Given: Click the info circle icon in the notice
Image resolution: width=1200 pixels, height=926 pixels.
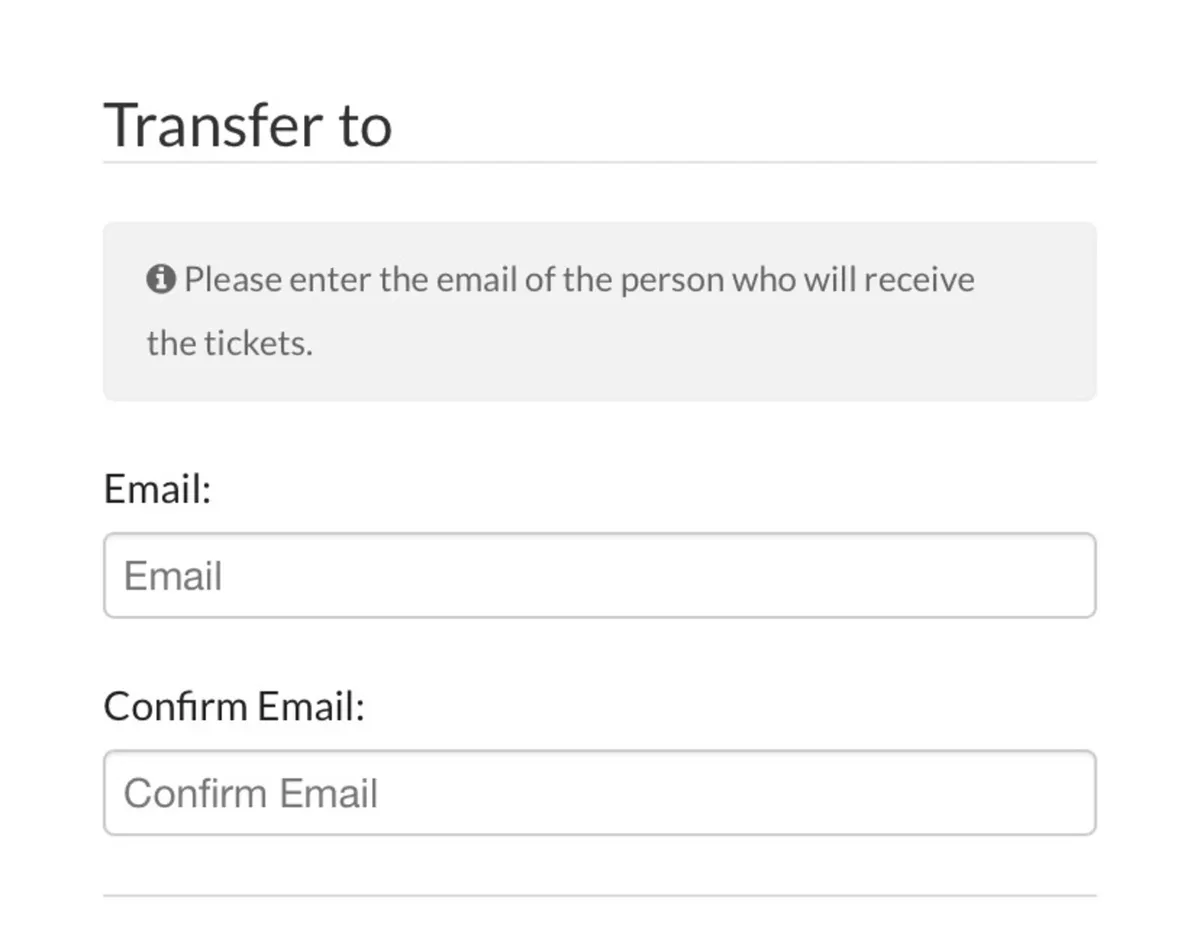Looking at the screenshot, I should point(160,279).
